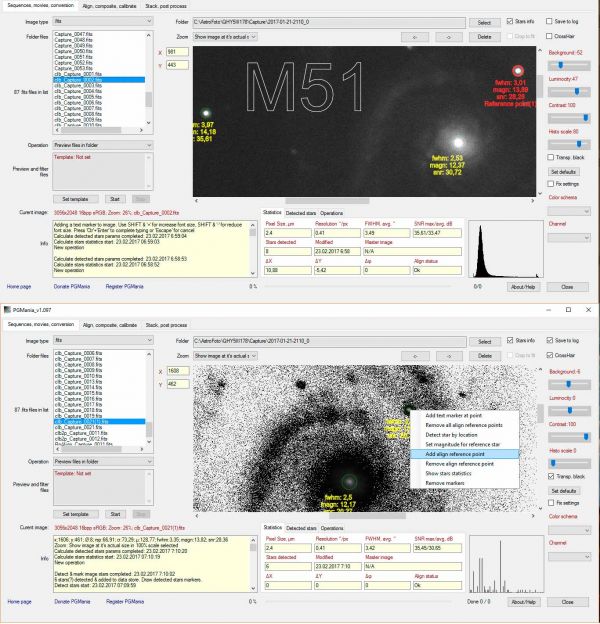Enable Save to log in upper window
Screen dimensions: 600x624
[x=549, y=21]
